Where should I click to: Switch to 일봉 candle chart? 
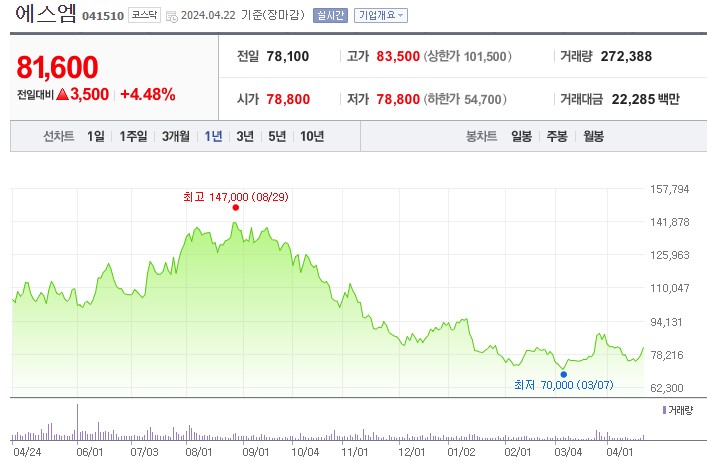tap(521, 136)
